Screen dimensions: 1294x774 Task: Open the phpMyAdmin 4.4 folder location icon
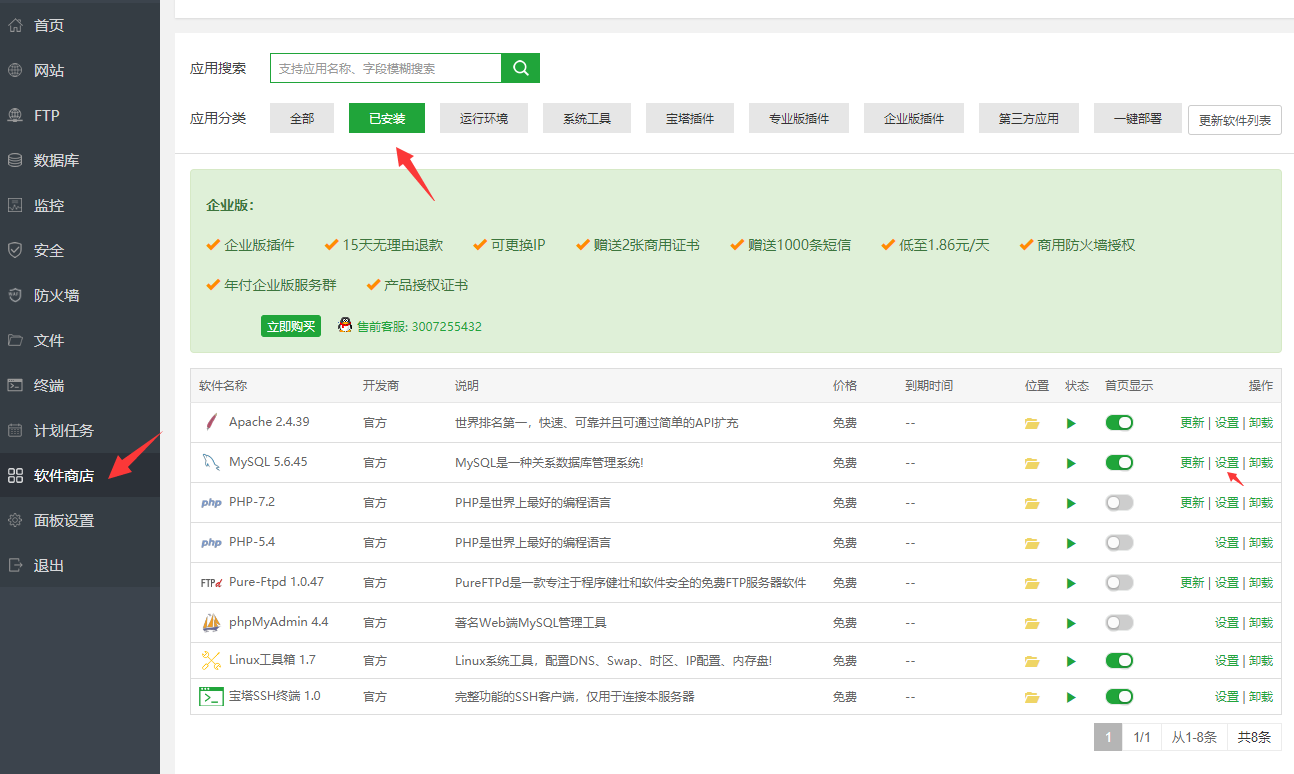(x=1032, y=623)
